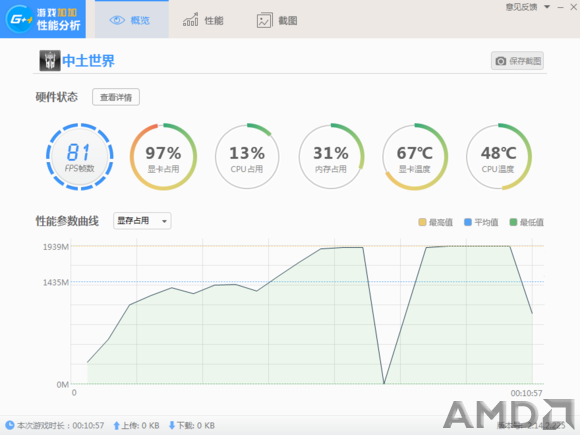
Task: Click the clock icon in status bar
Action: (x=10, y=425)
